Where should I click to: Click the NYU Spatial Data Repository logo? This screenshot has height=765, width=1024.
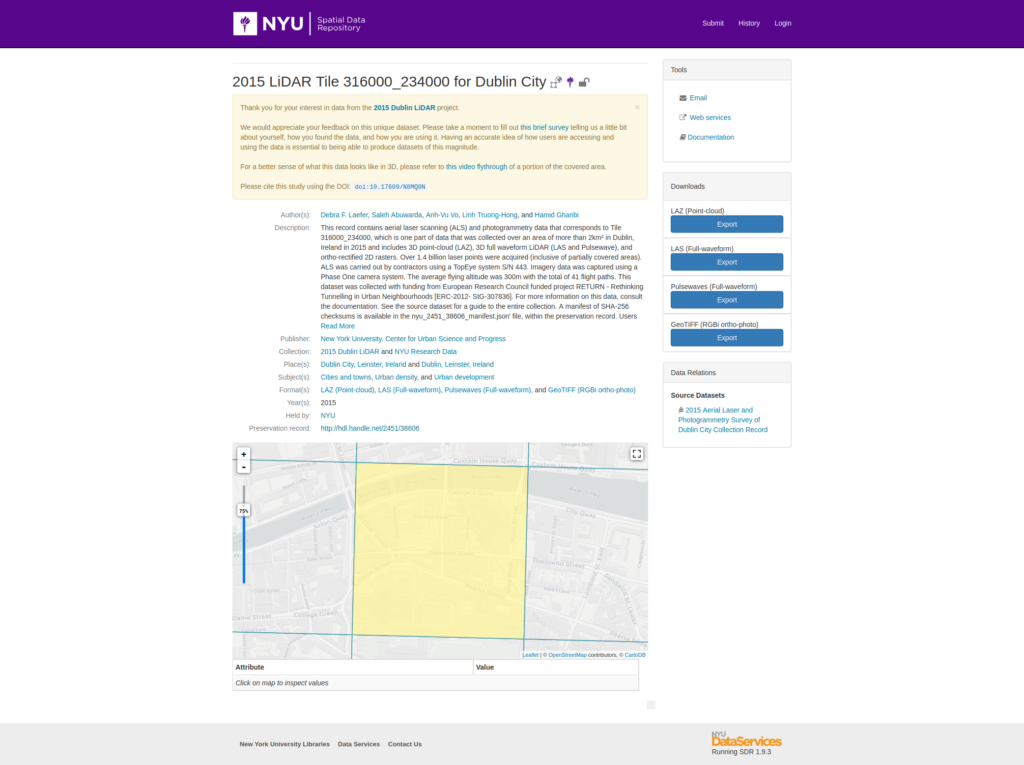(x=299, y=24)
